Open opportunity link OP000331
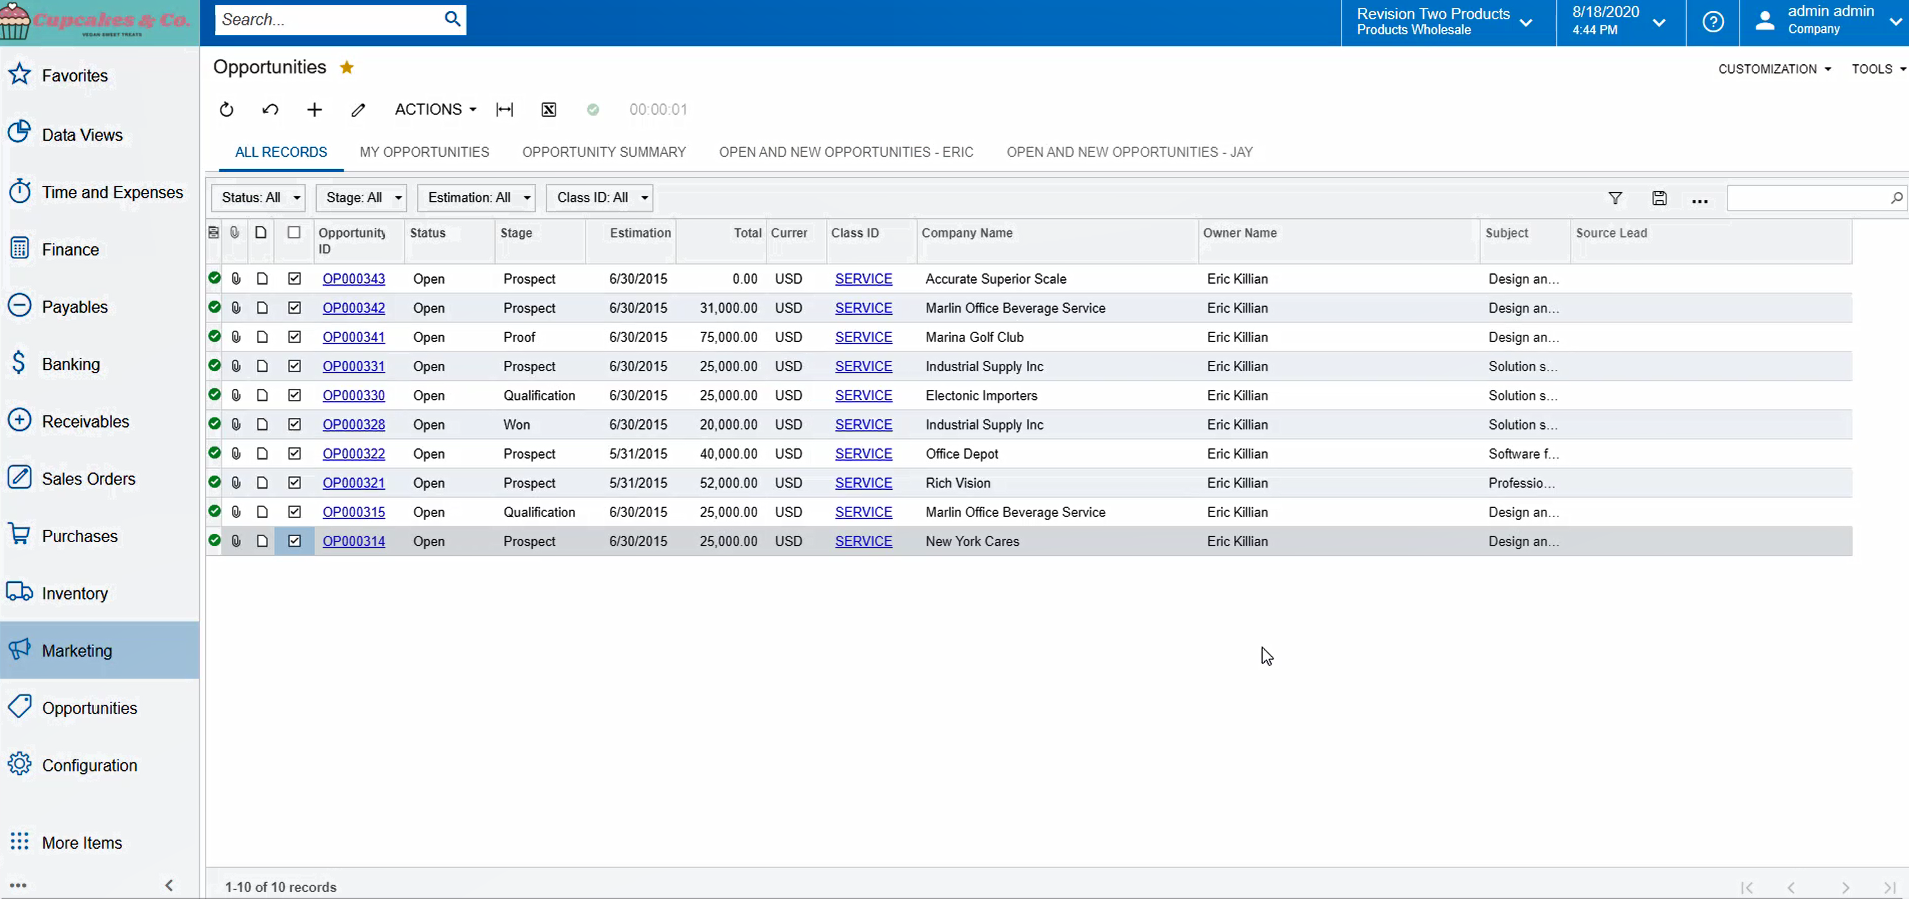This screenshot has width=1909, height=899. [354, 366]
